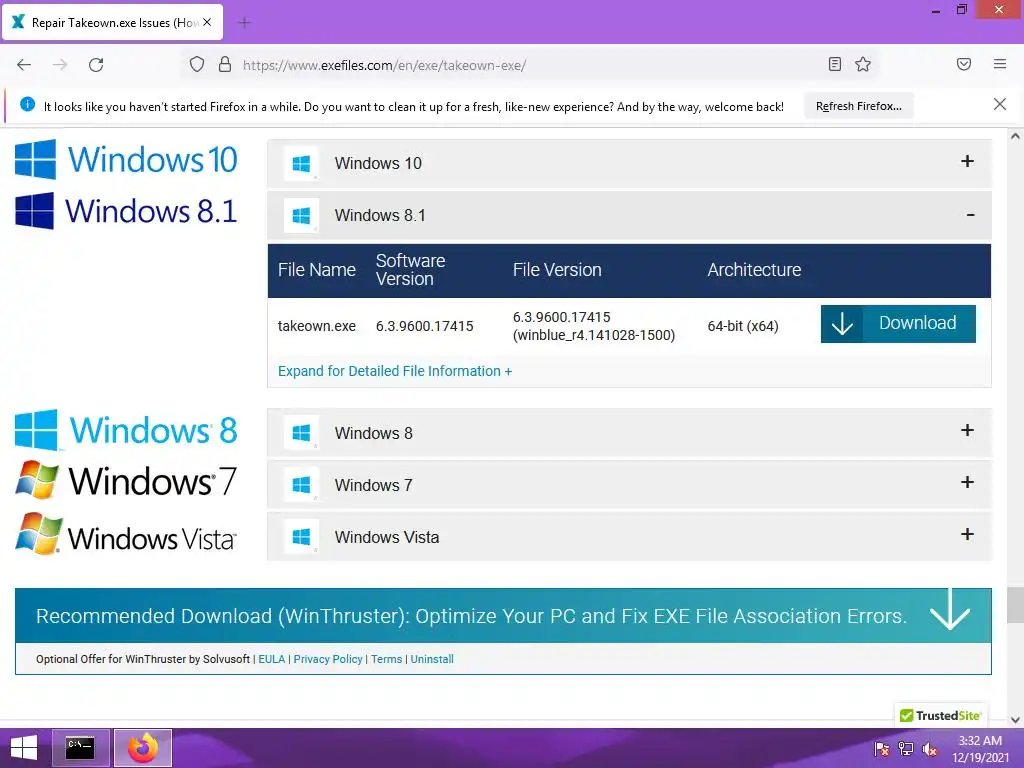Click the Windows 7 logo image
This screenshot has width=1024, height=768.
[126, 481]
